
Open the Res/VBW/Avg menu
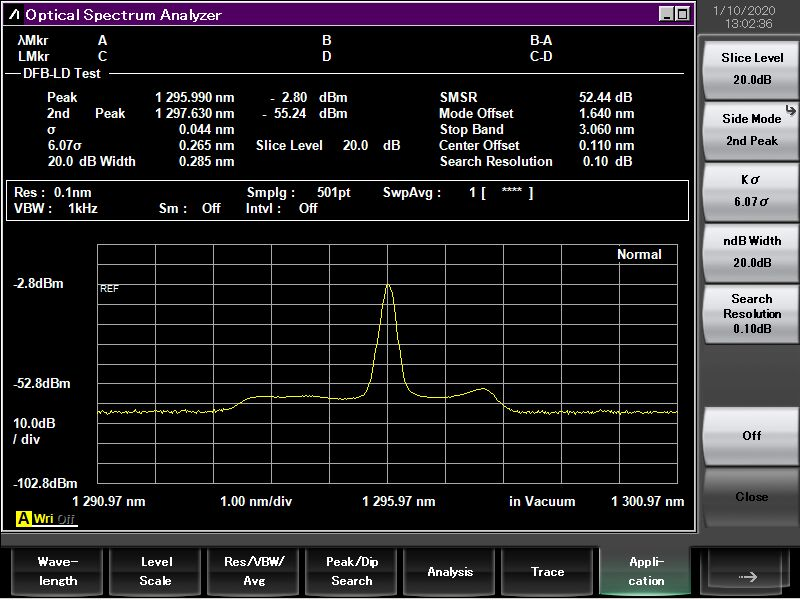(x=254, y=572)
